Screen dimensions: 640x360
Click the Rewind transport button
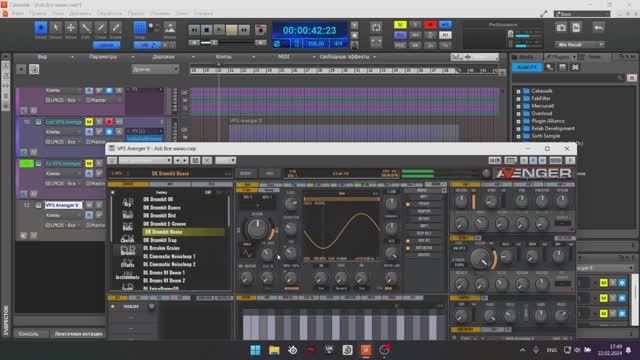point(194,30)
